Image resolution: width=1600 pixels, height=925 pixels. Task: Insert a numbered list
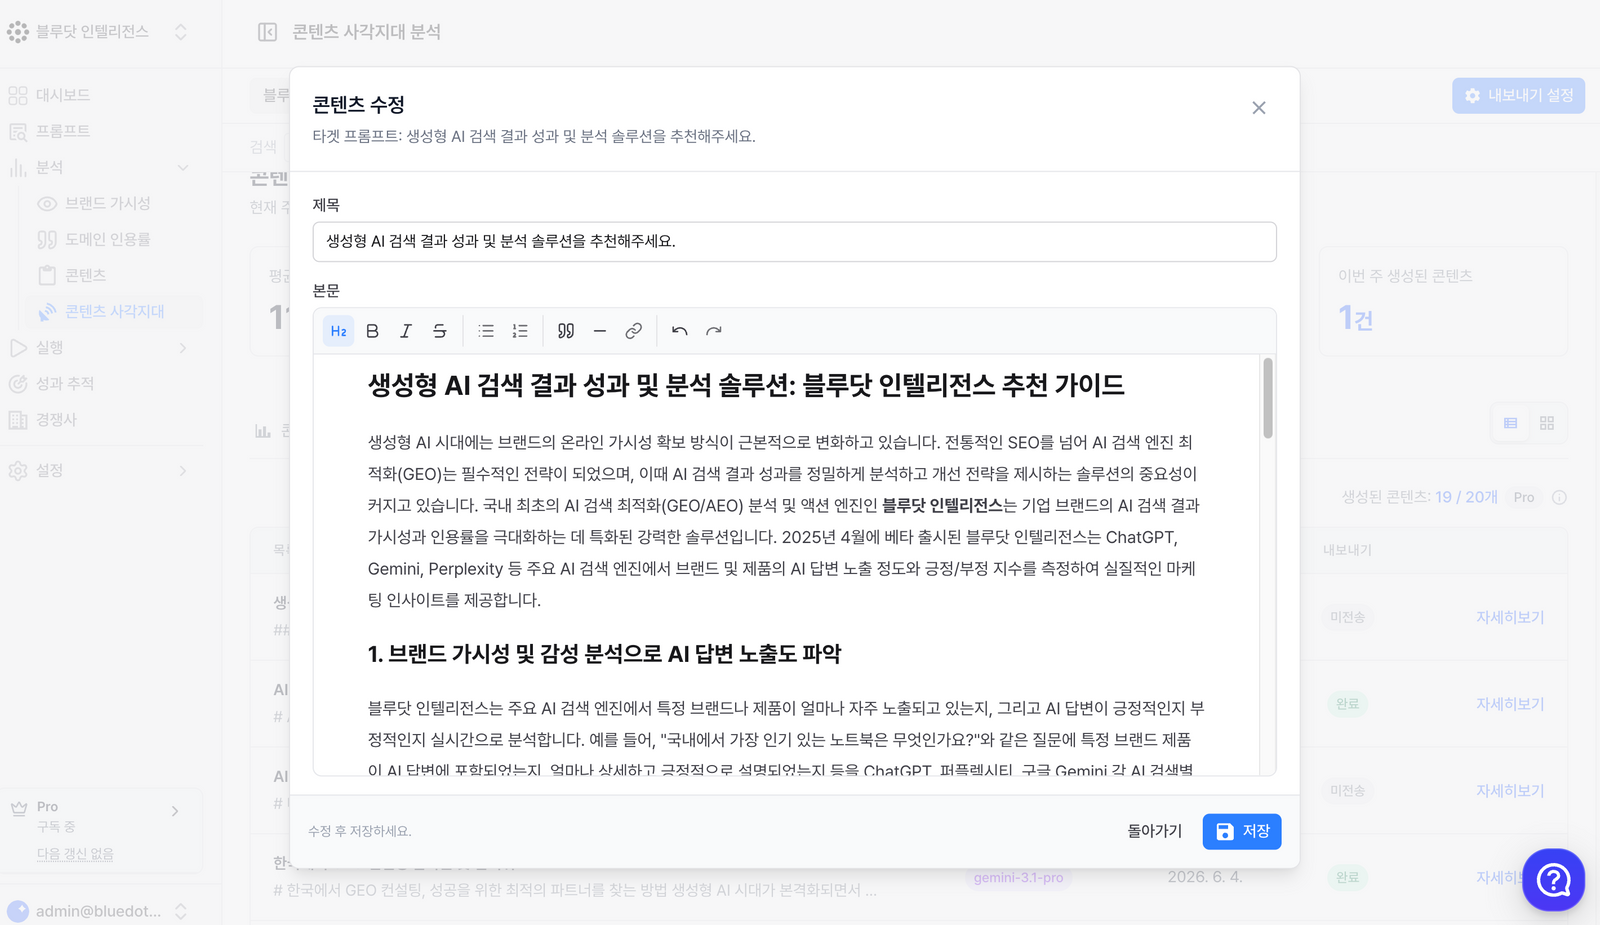(x=520, y=331)
